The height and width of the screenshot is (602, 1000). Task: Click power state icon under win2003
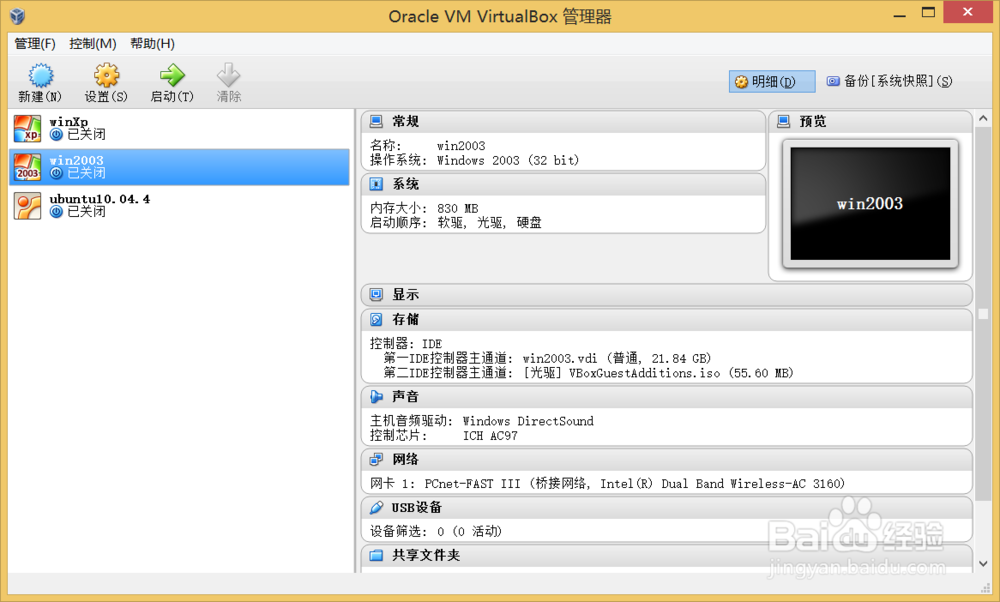(x=56, y=173)
